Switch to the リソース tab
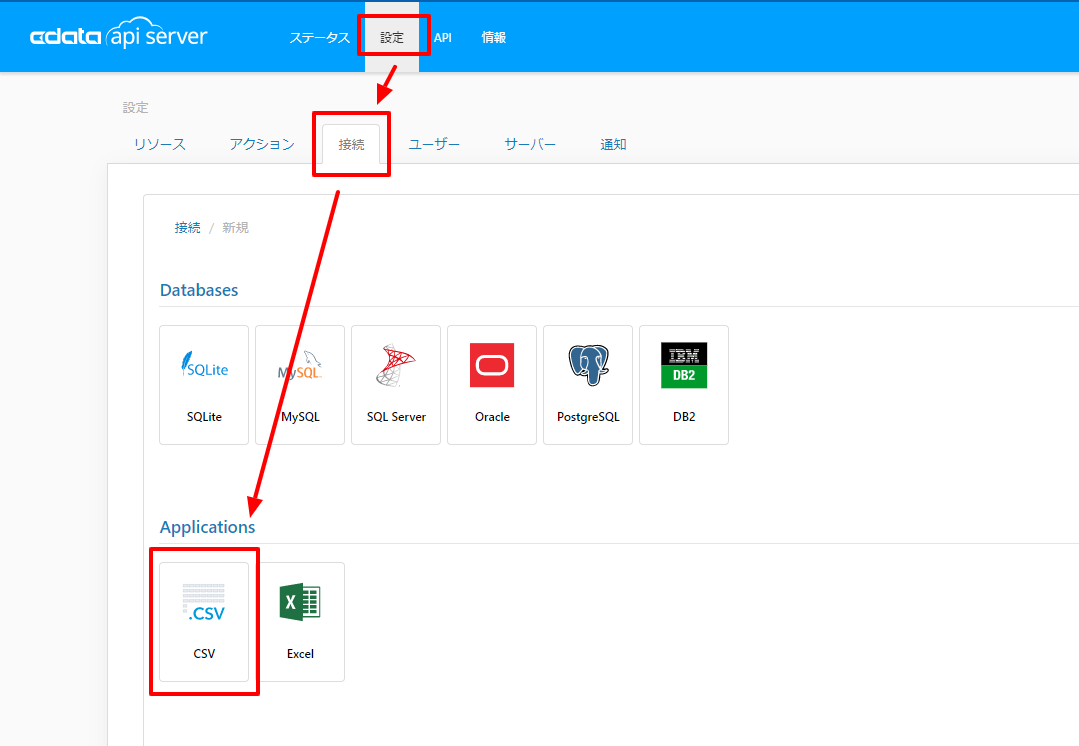This screenshot has height=746, width=1079. coord(160,145)
